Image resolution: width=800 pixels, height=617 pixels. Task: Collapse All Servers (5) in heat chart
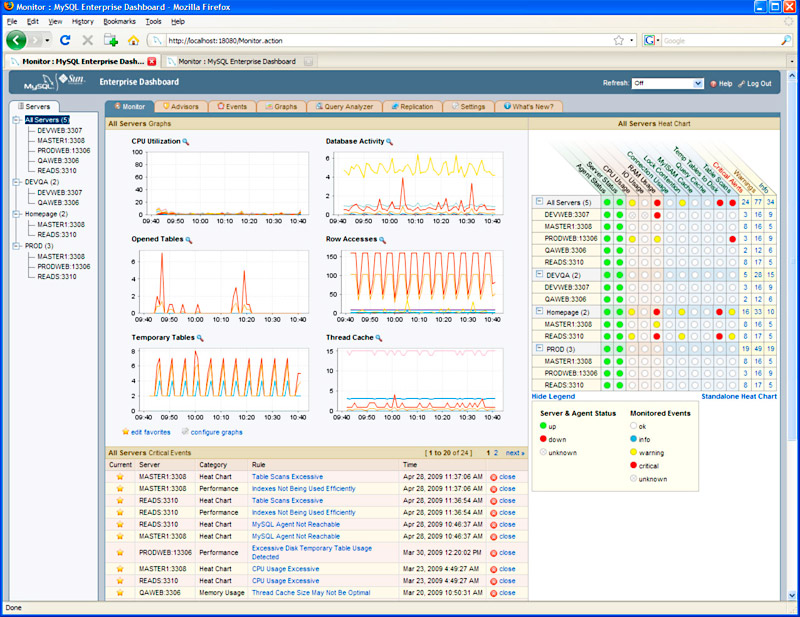coord(539,202)
